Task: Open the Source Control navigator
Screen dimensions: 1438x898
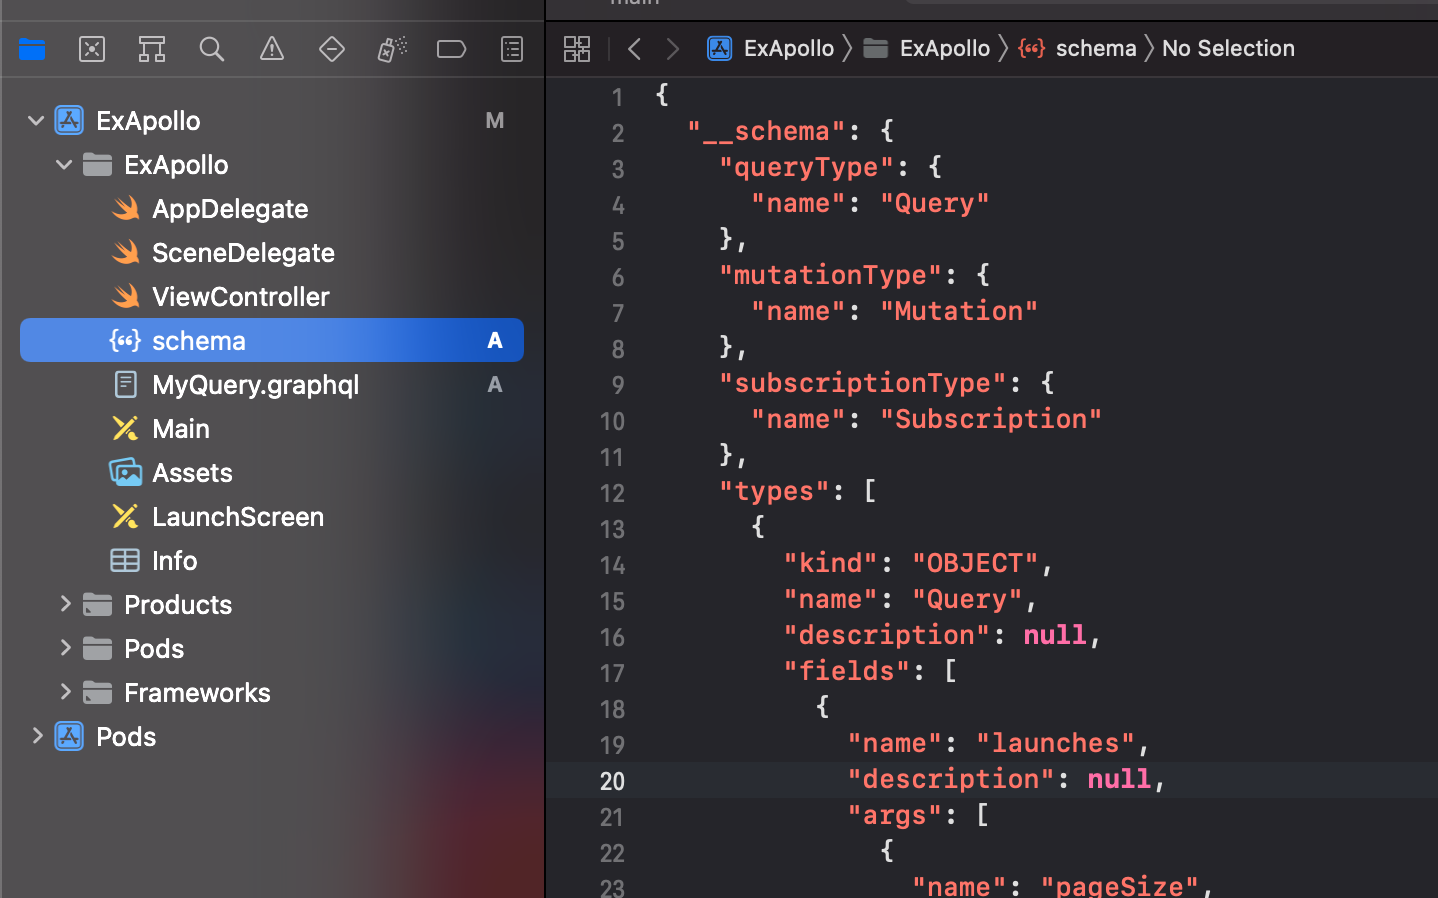Action: (x=92, y=49)
